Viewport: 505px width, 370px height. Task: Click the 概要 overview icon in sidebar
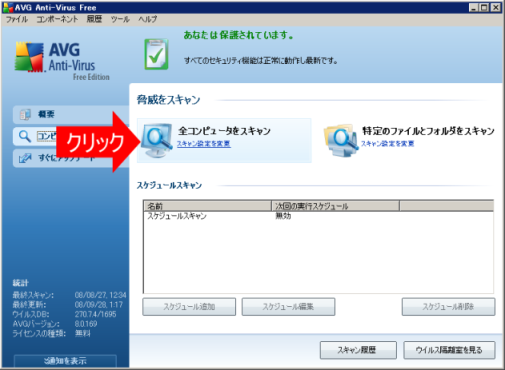[x=25, y=114]
